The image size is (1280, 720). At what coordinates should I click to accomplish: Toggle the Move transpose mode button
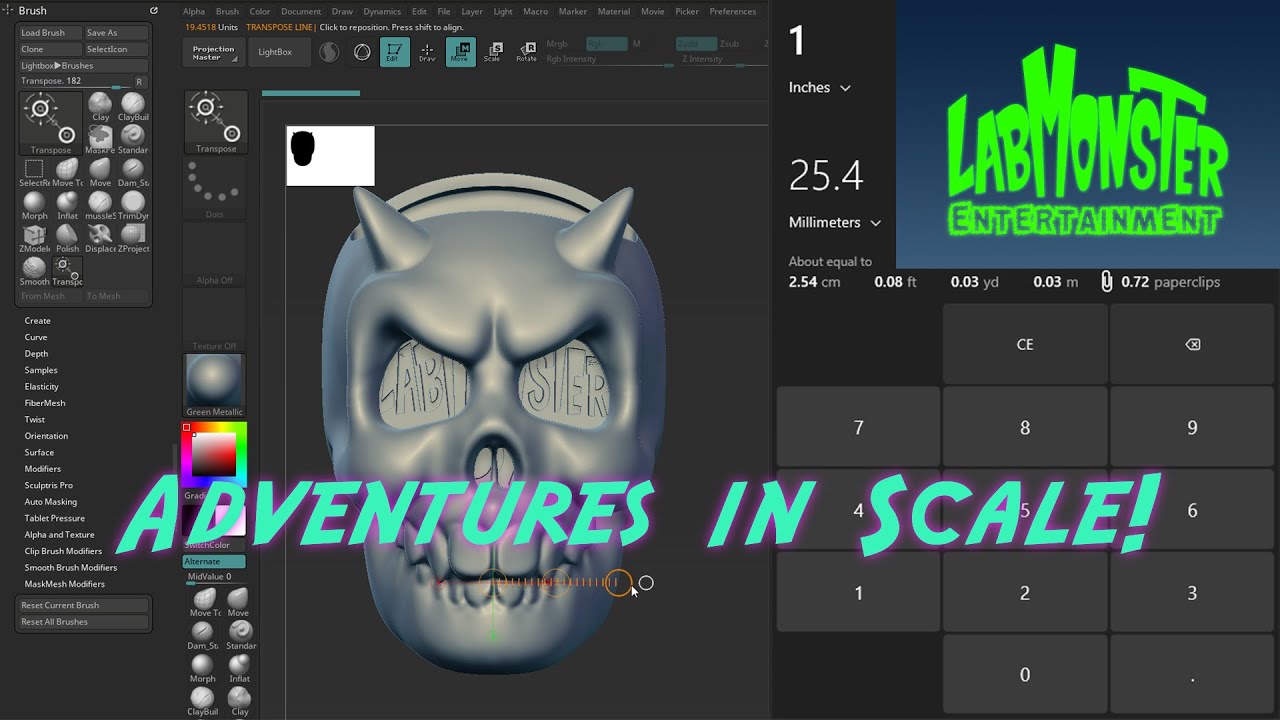(x=460, y=53)
